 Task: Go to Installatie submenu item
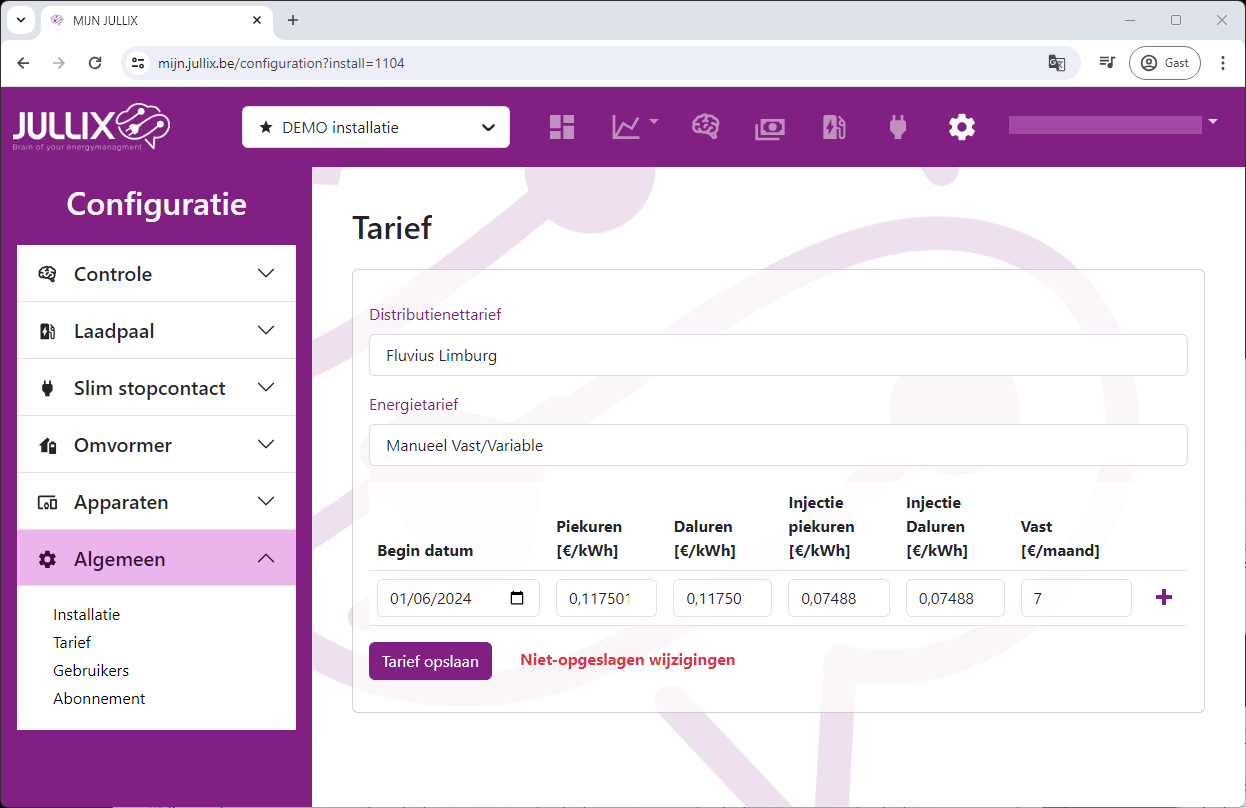coord(86,615)
